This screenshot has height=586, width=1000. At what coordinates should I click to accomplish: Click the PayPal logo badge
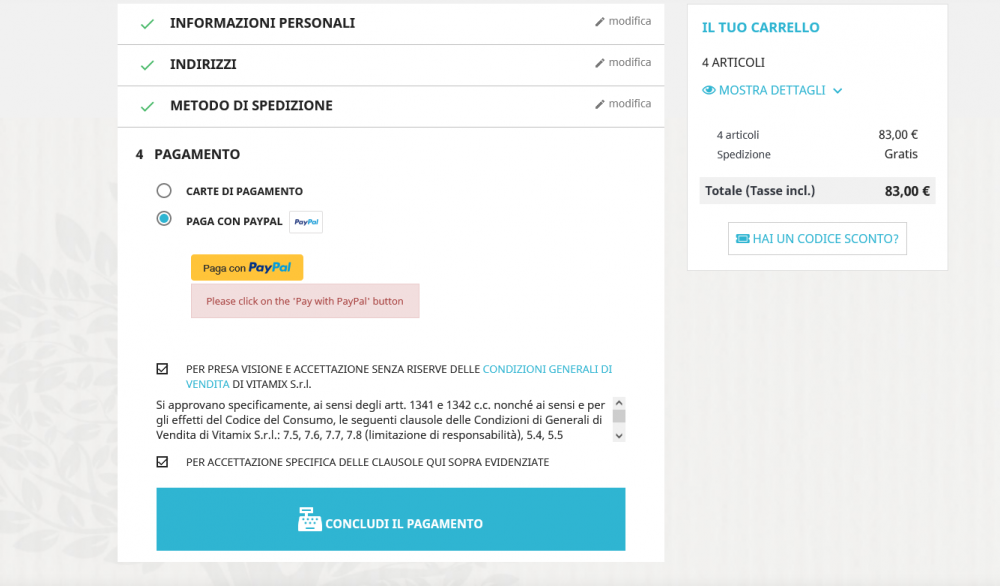pyautogui.click(x=306, y=222)
